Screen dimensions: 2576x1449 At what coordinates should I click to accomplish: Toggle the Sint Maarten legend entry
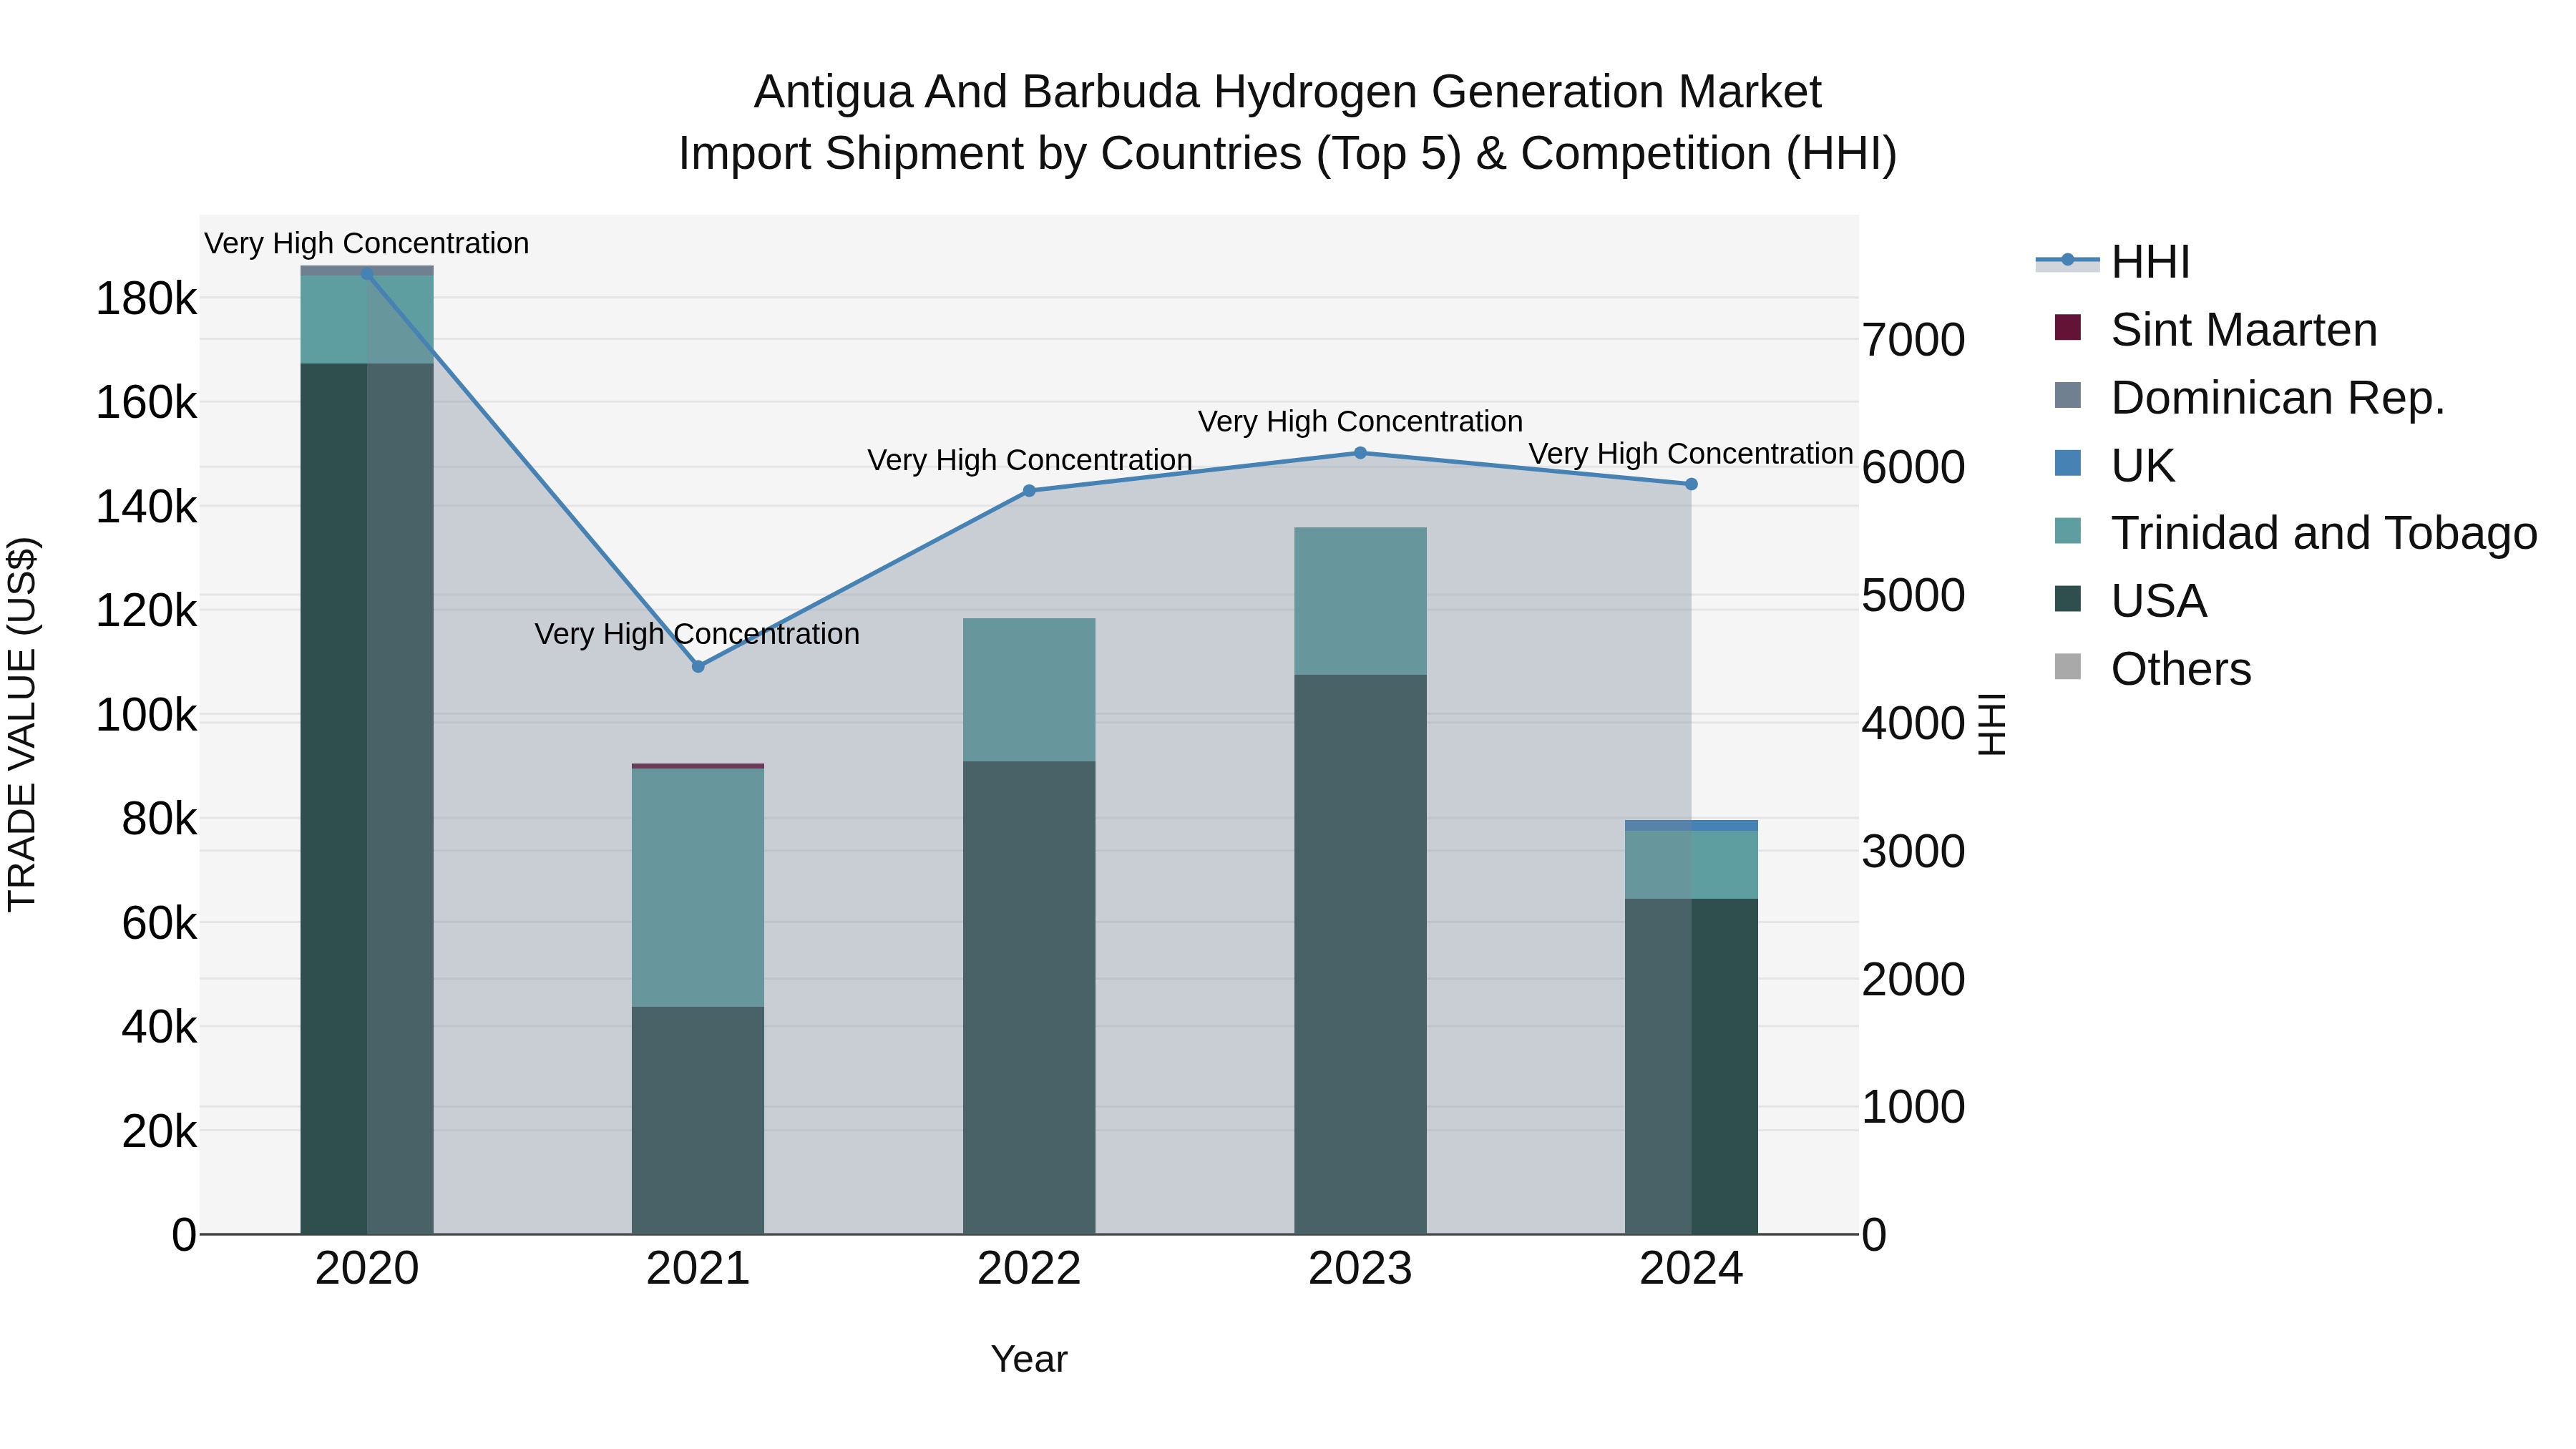2215,330
